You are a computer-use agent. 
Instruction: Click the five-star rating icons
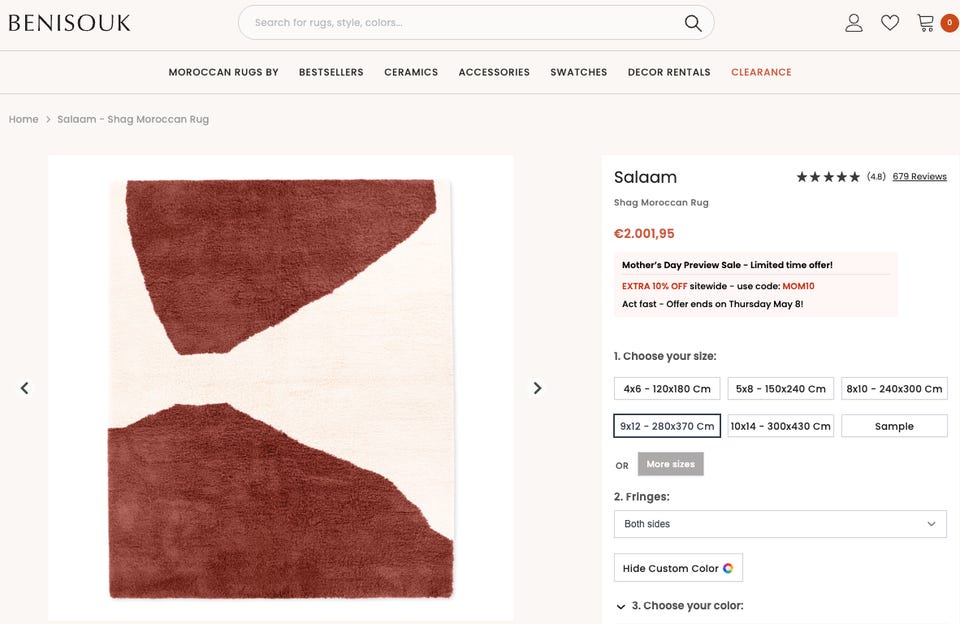(x=828, y=177)
